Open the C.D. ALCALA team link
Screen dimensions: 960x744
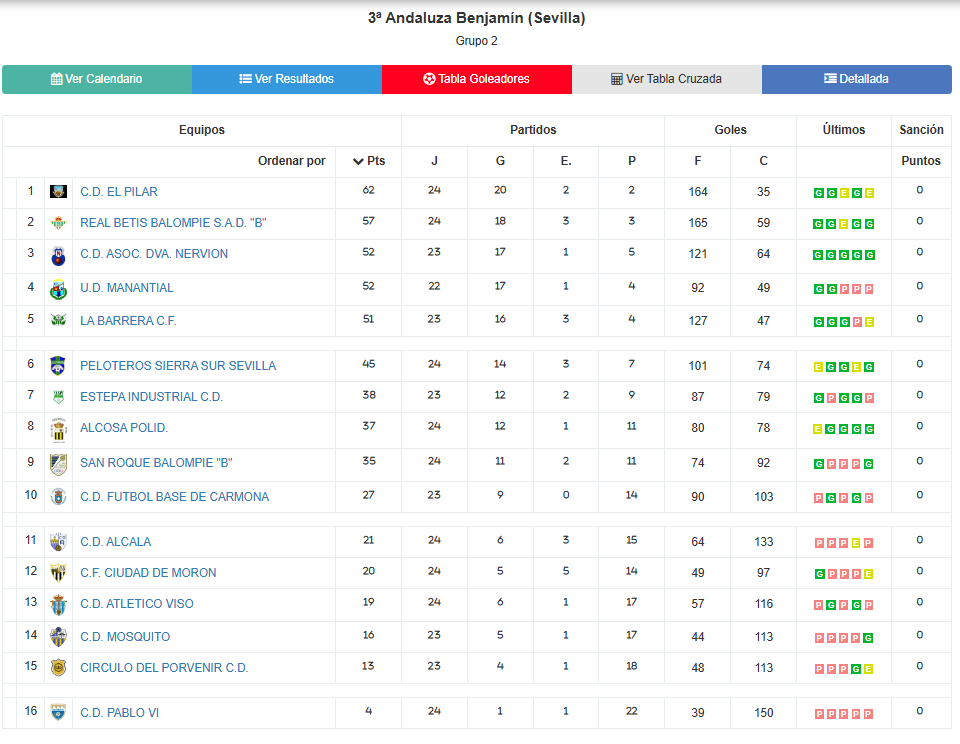(x=115, y=542)
